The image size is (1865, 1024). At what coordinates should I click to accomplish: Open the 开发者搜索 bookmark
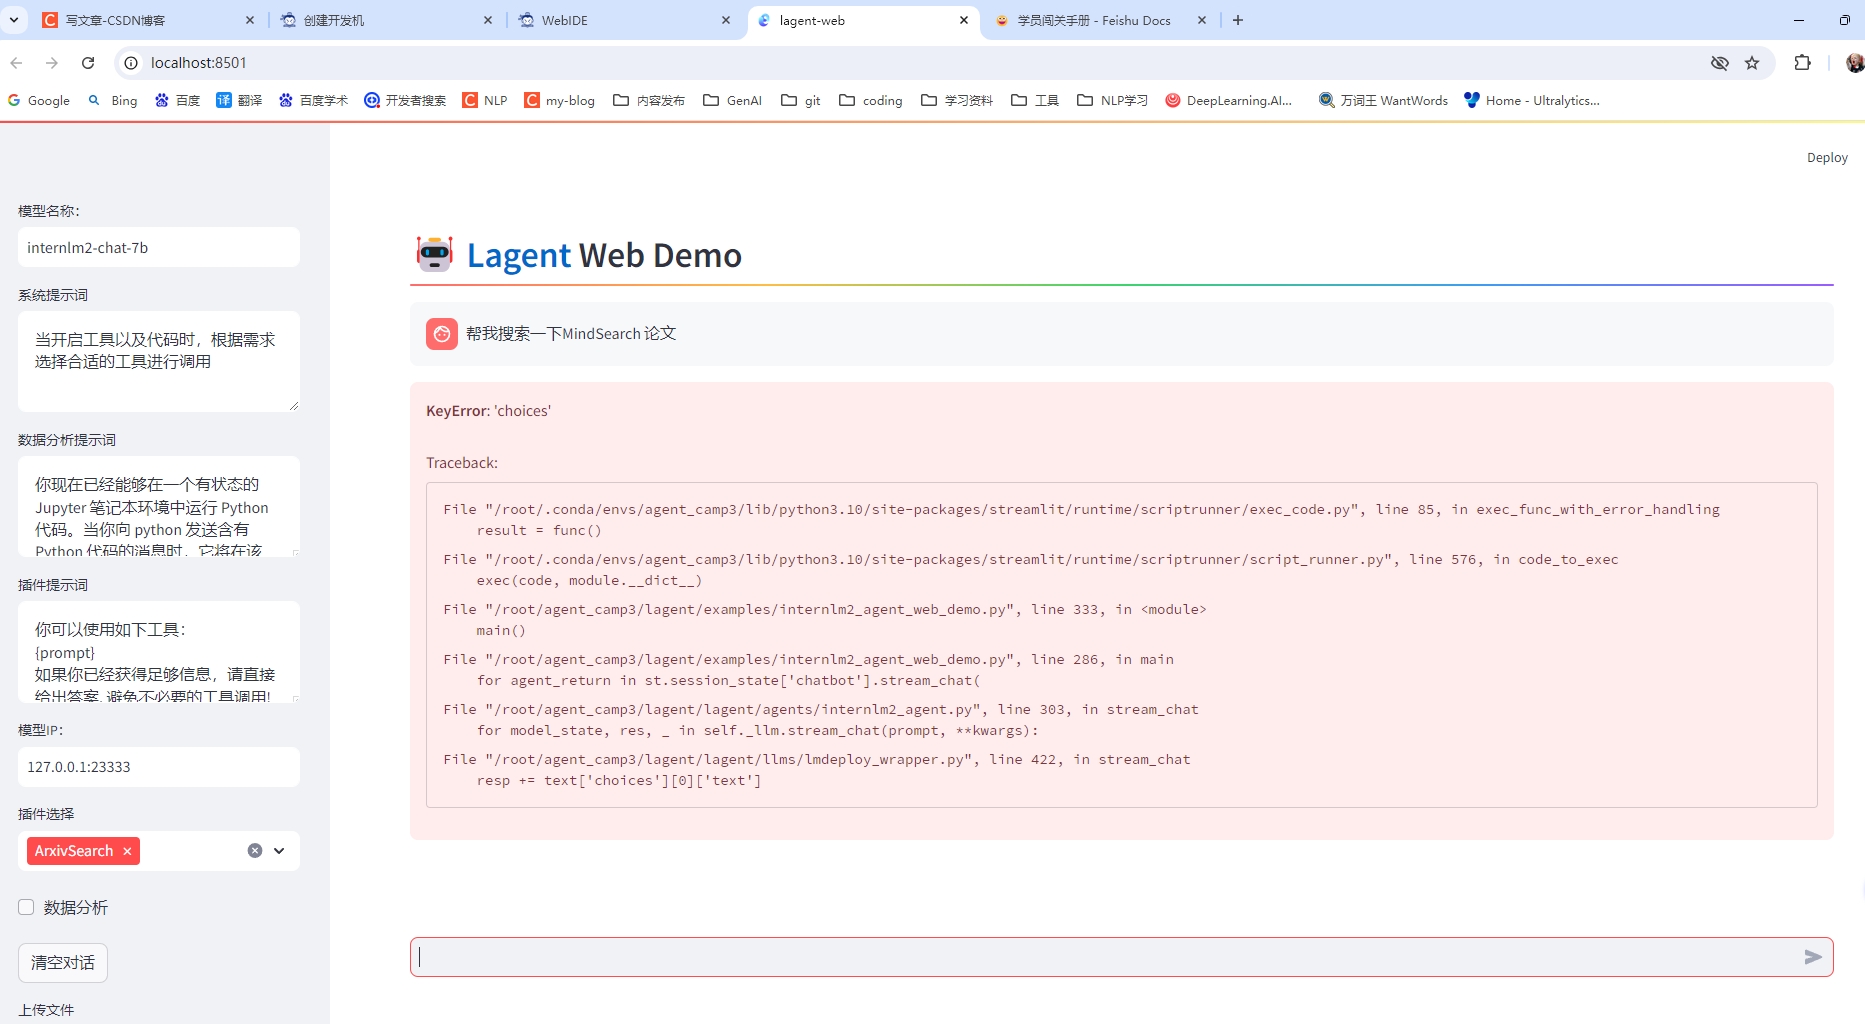click(x=405, y=100)
